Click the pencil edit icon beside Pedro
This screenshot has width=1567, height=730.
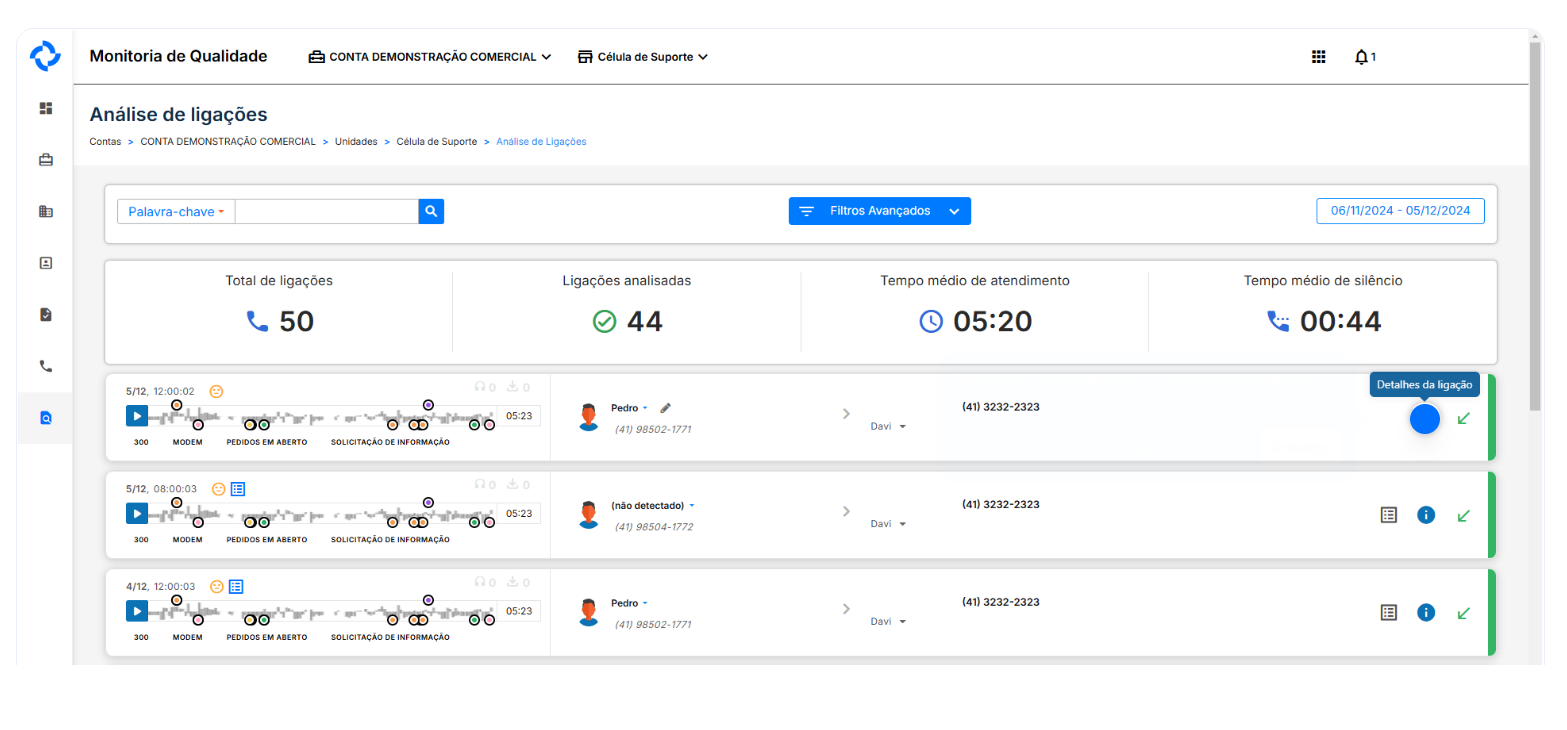(x=666, y=408)
